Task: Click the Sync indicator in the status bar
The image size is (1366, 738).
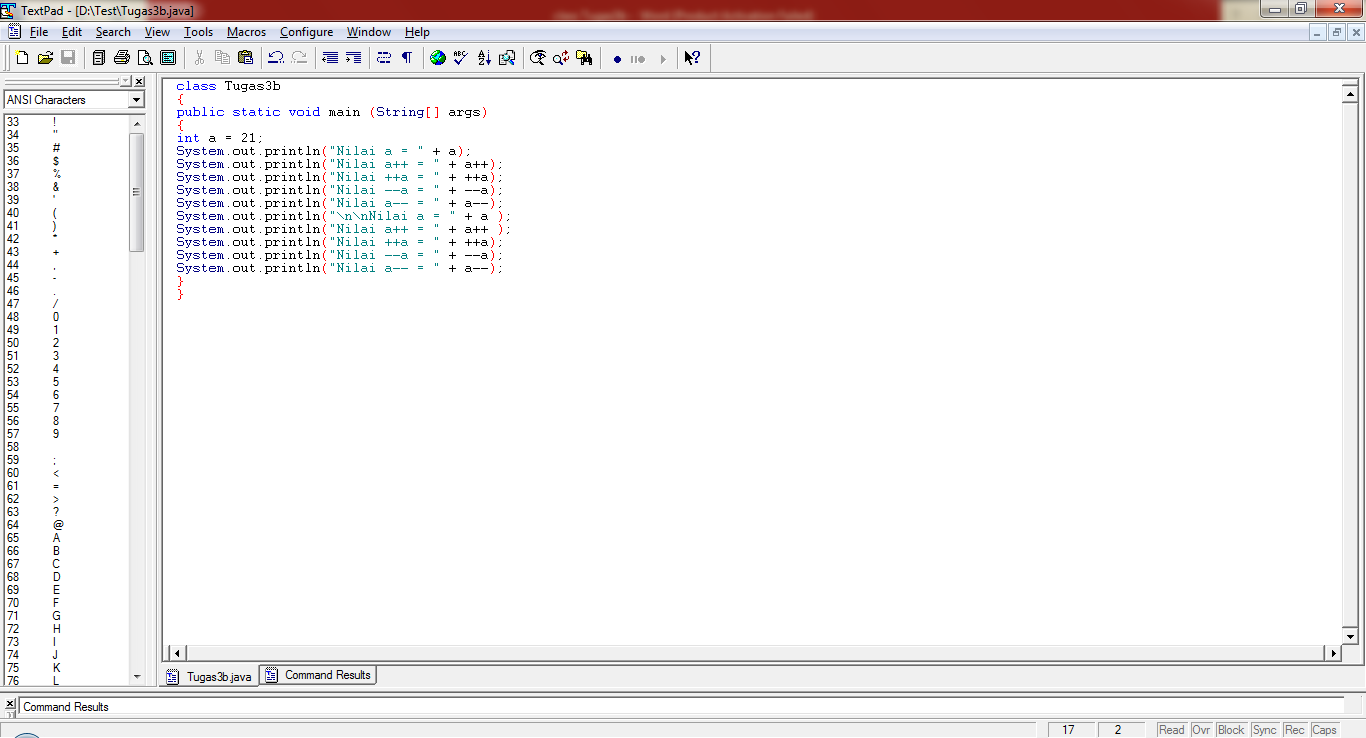Action: click(x=1265, y=730)
